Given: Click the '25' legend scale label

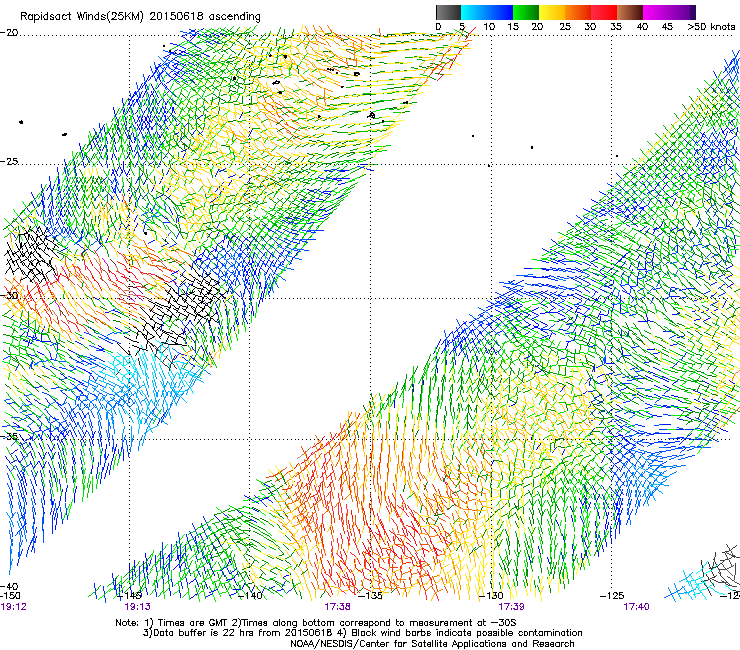Looking at the screenshot, I should click(x=565, y=27).
